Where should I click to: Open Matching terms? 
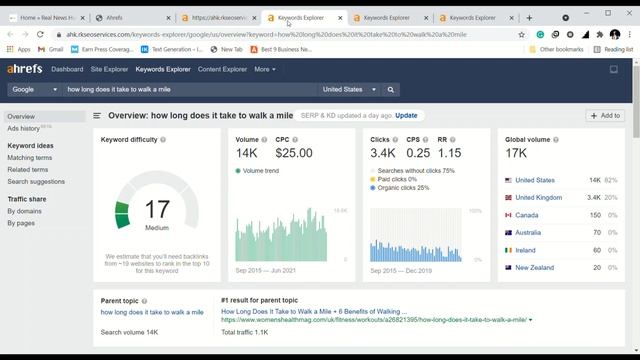click(29, 158)
